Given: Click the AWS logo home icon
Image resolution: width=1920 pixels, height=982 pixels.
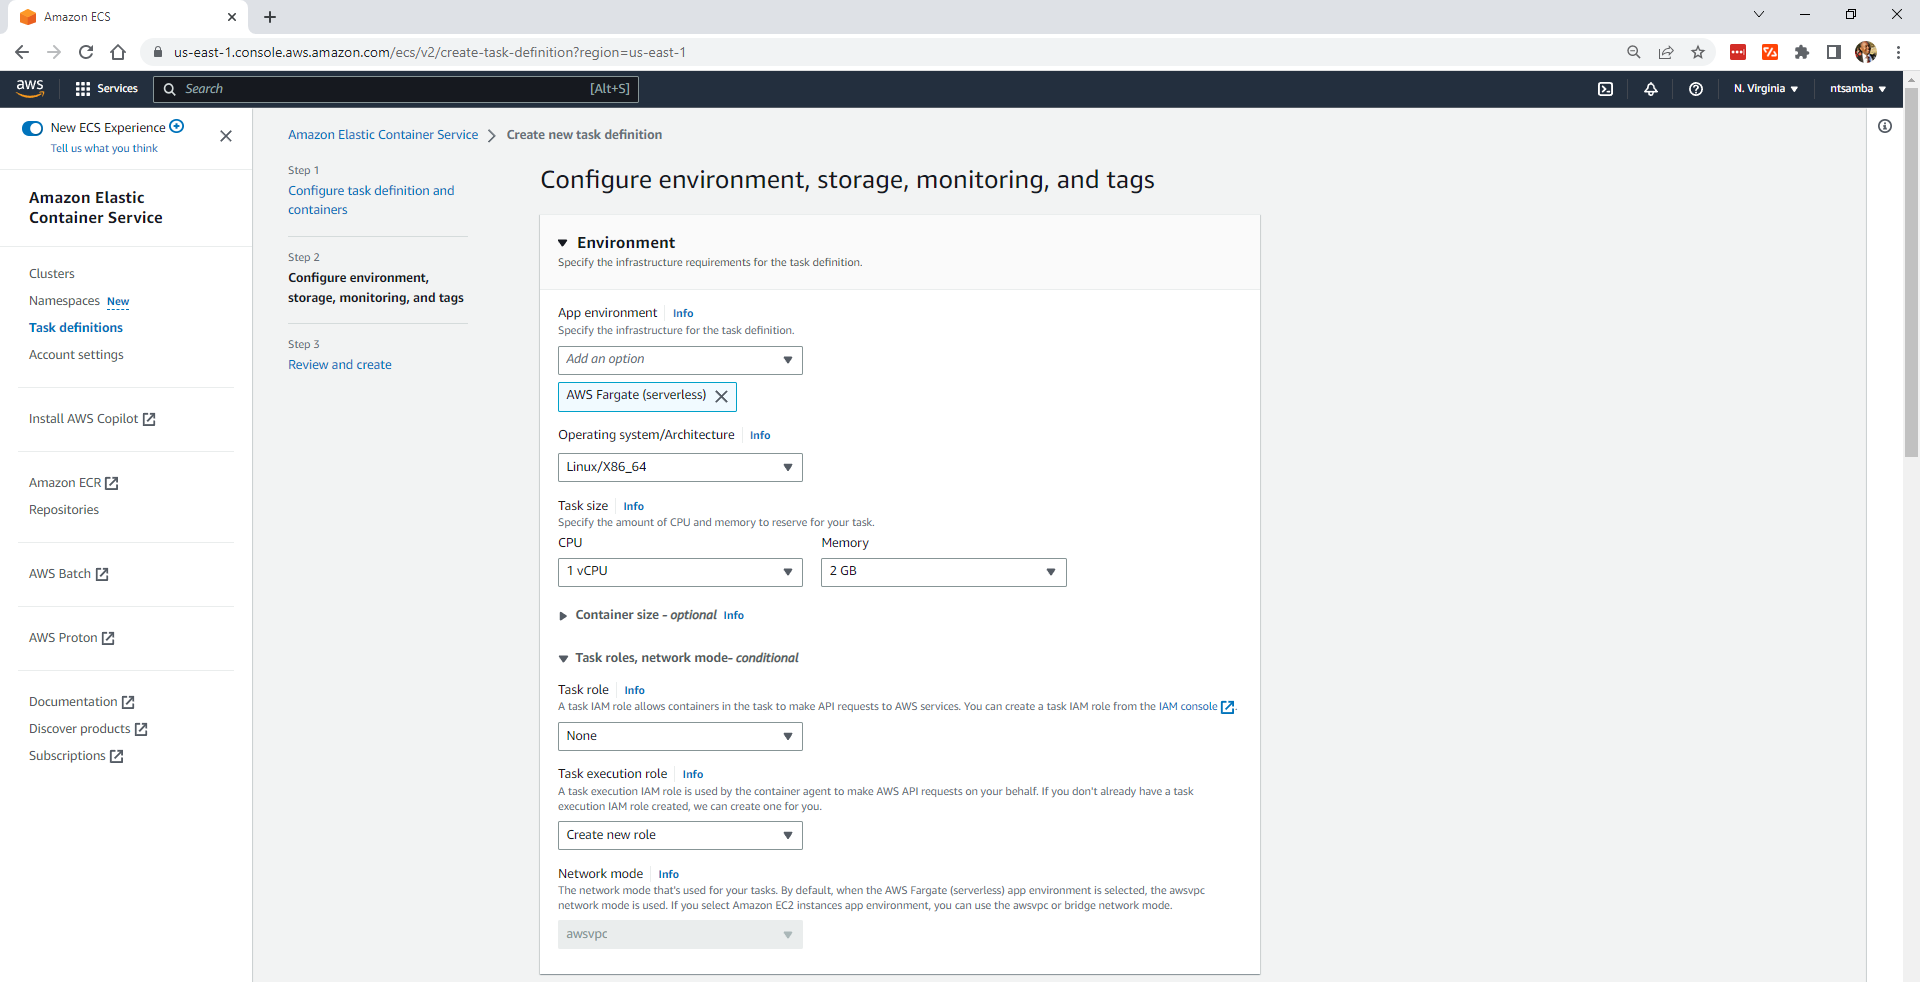Looking at the screenshot, I should coord(30,88).
